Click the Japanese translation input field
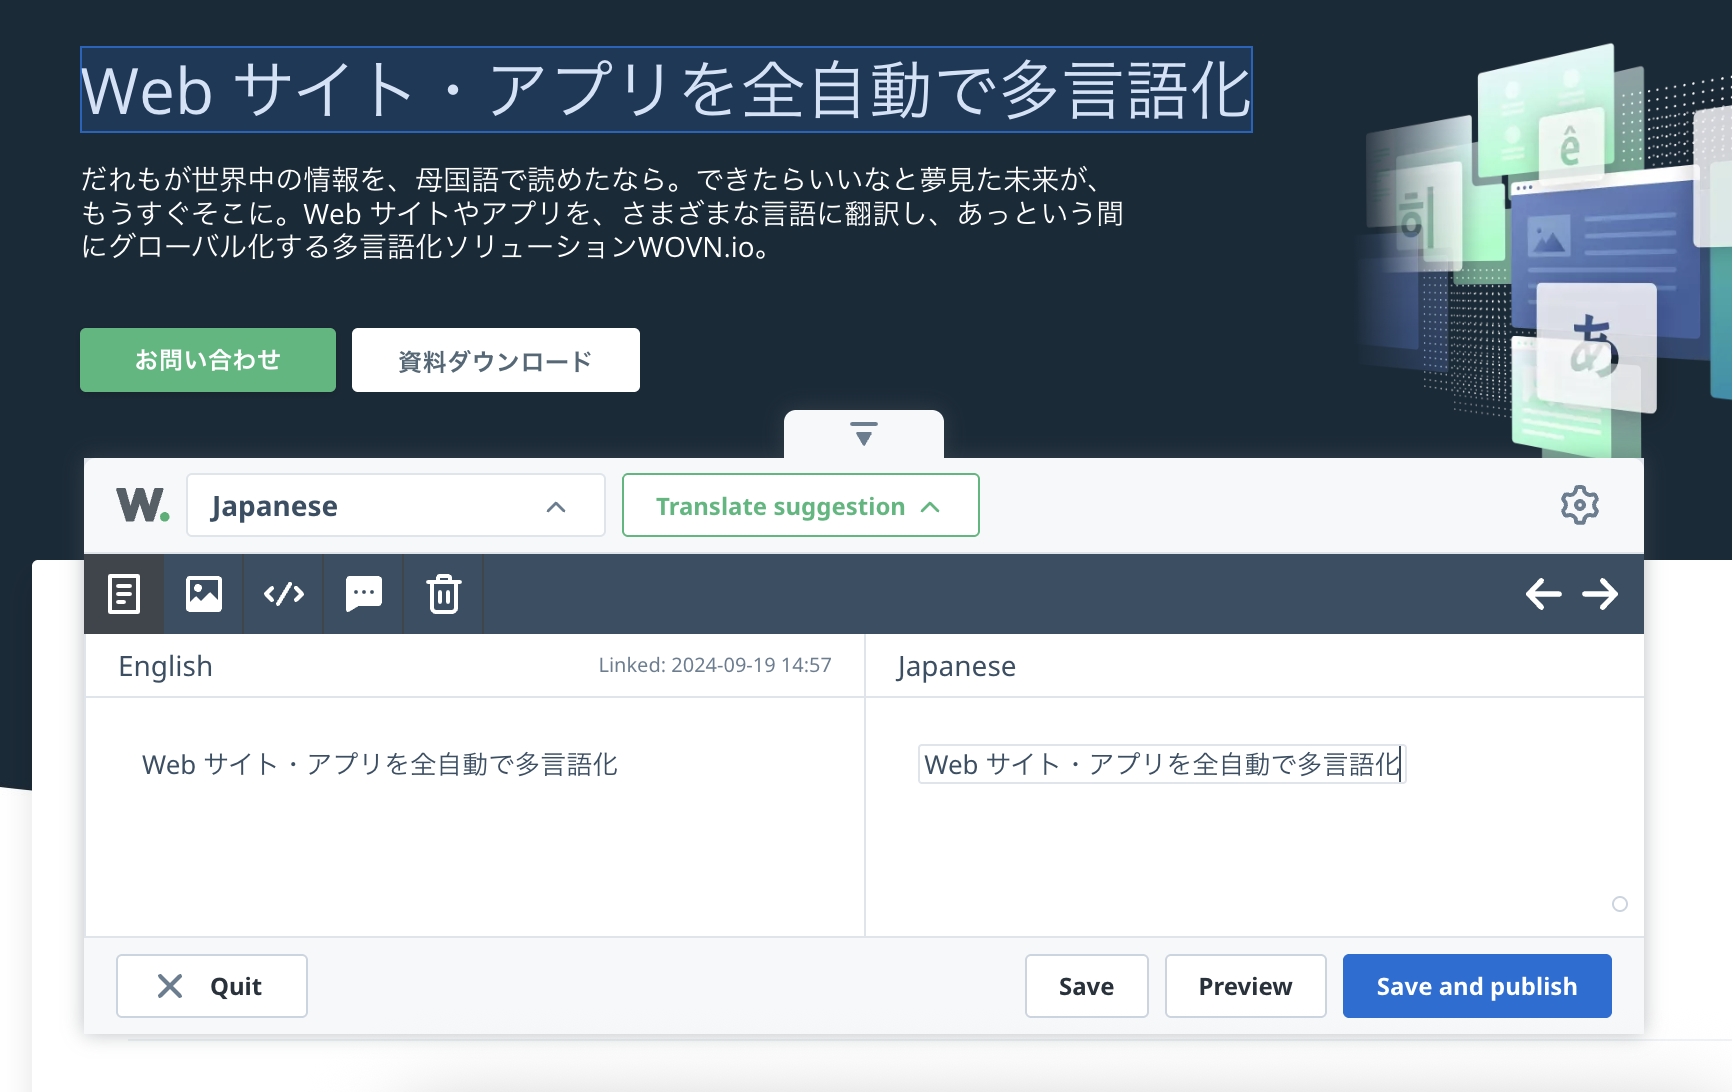 coord(1161,765)
